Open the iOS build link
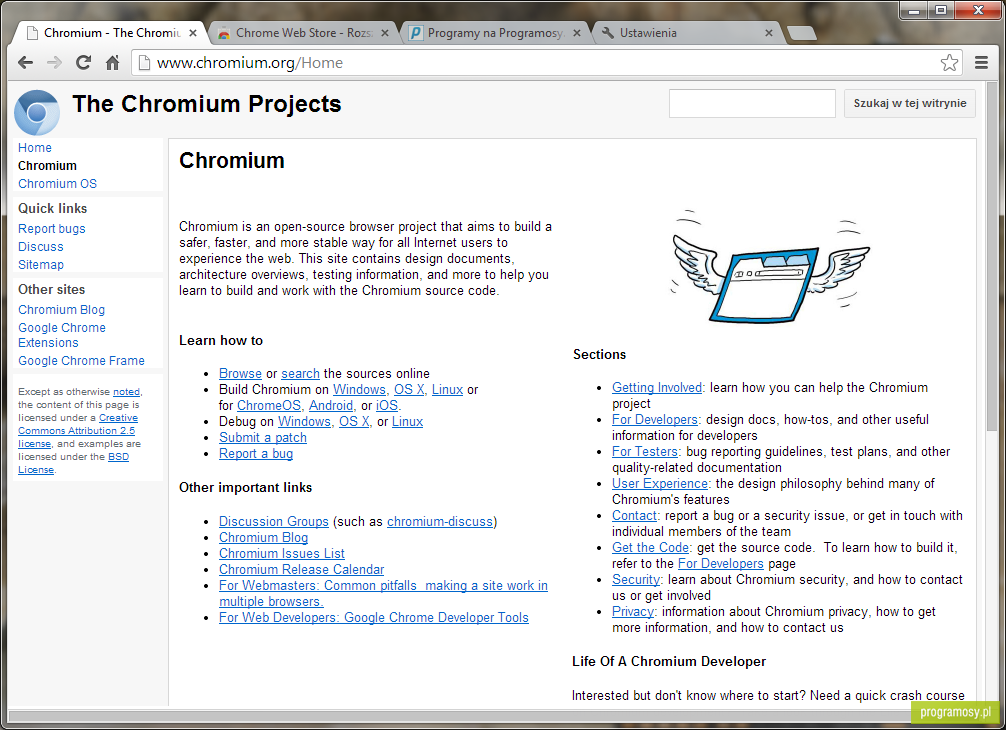This screenshot has width=1006, height=730. click(x=387, y=405)
